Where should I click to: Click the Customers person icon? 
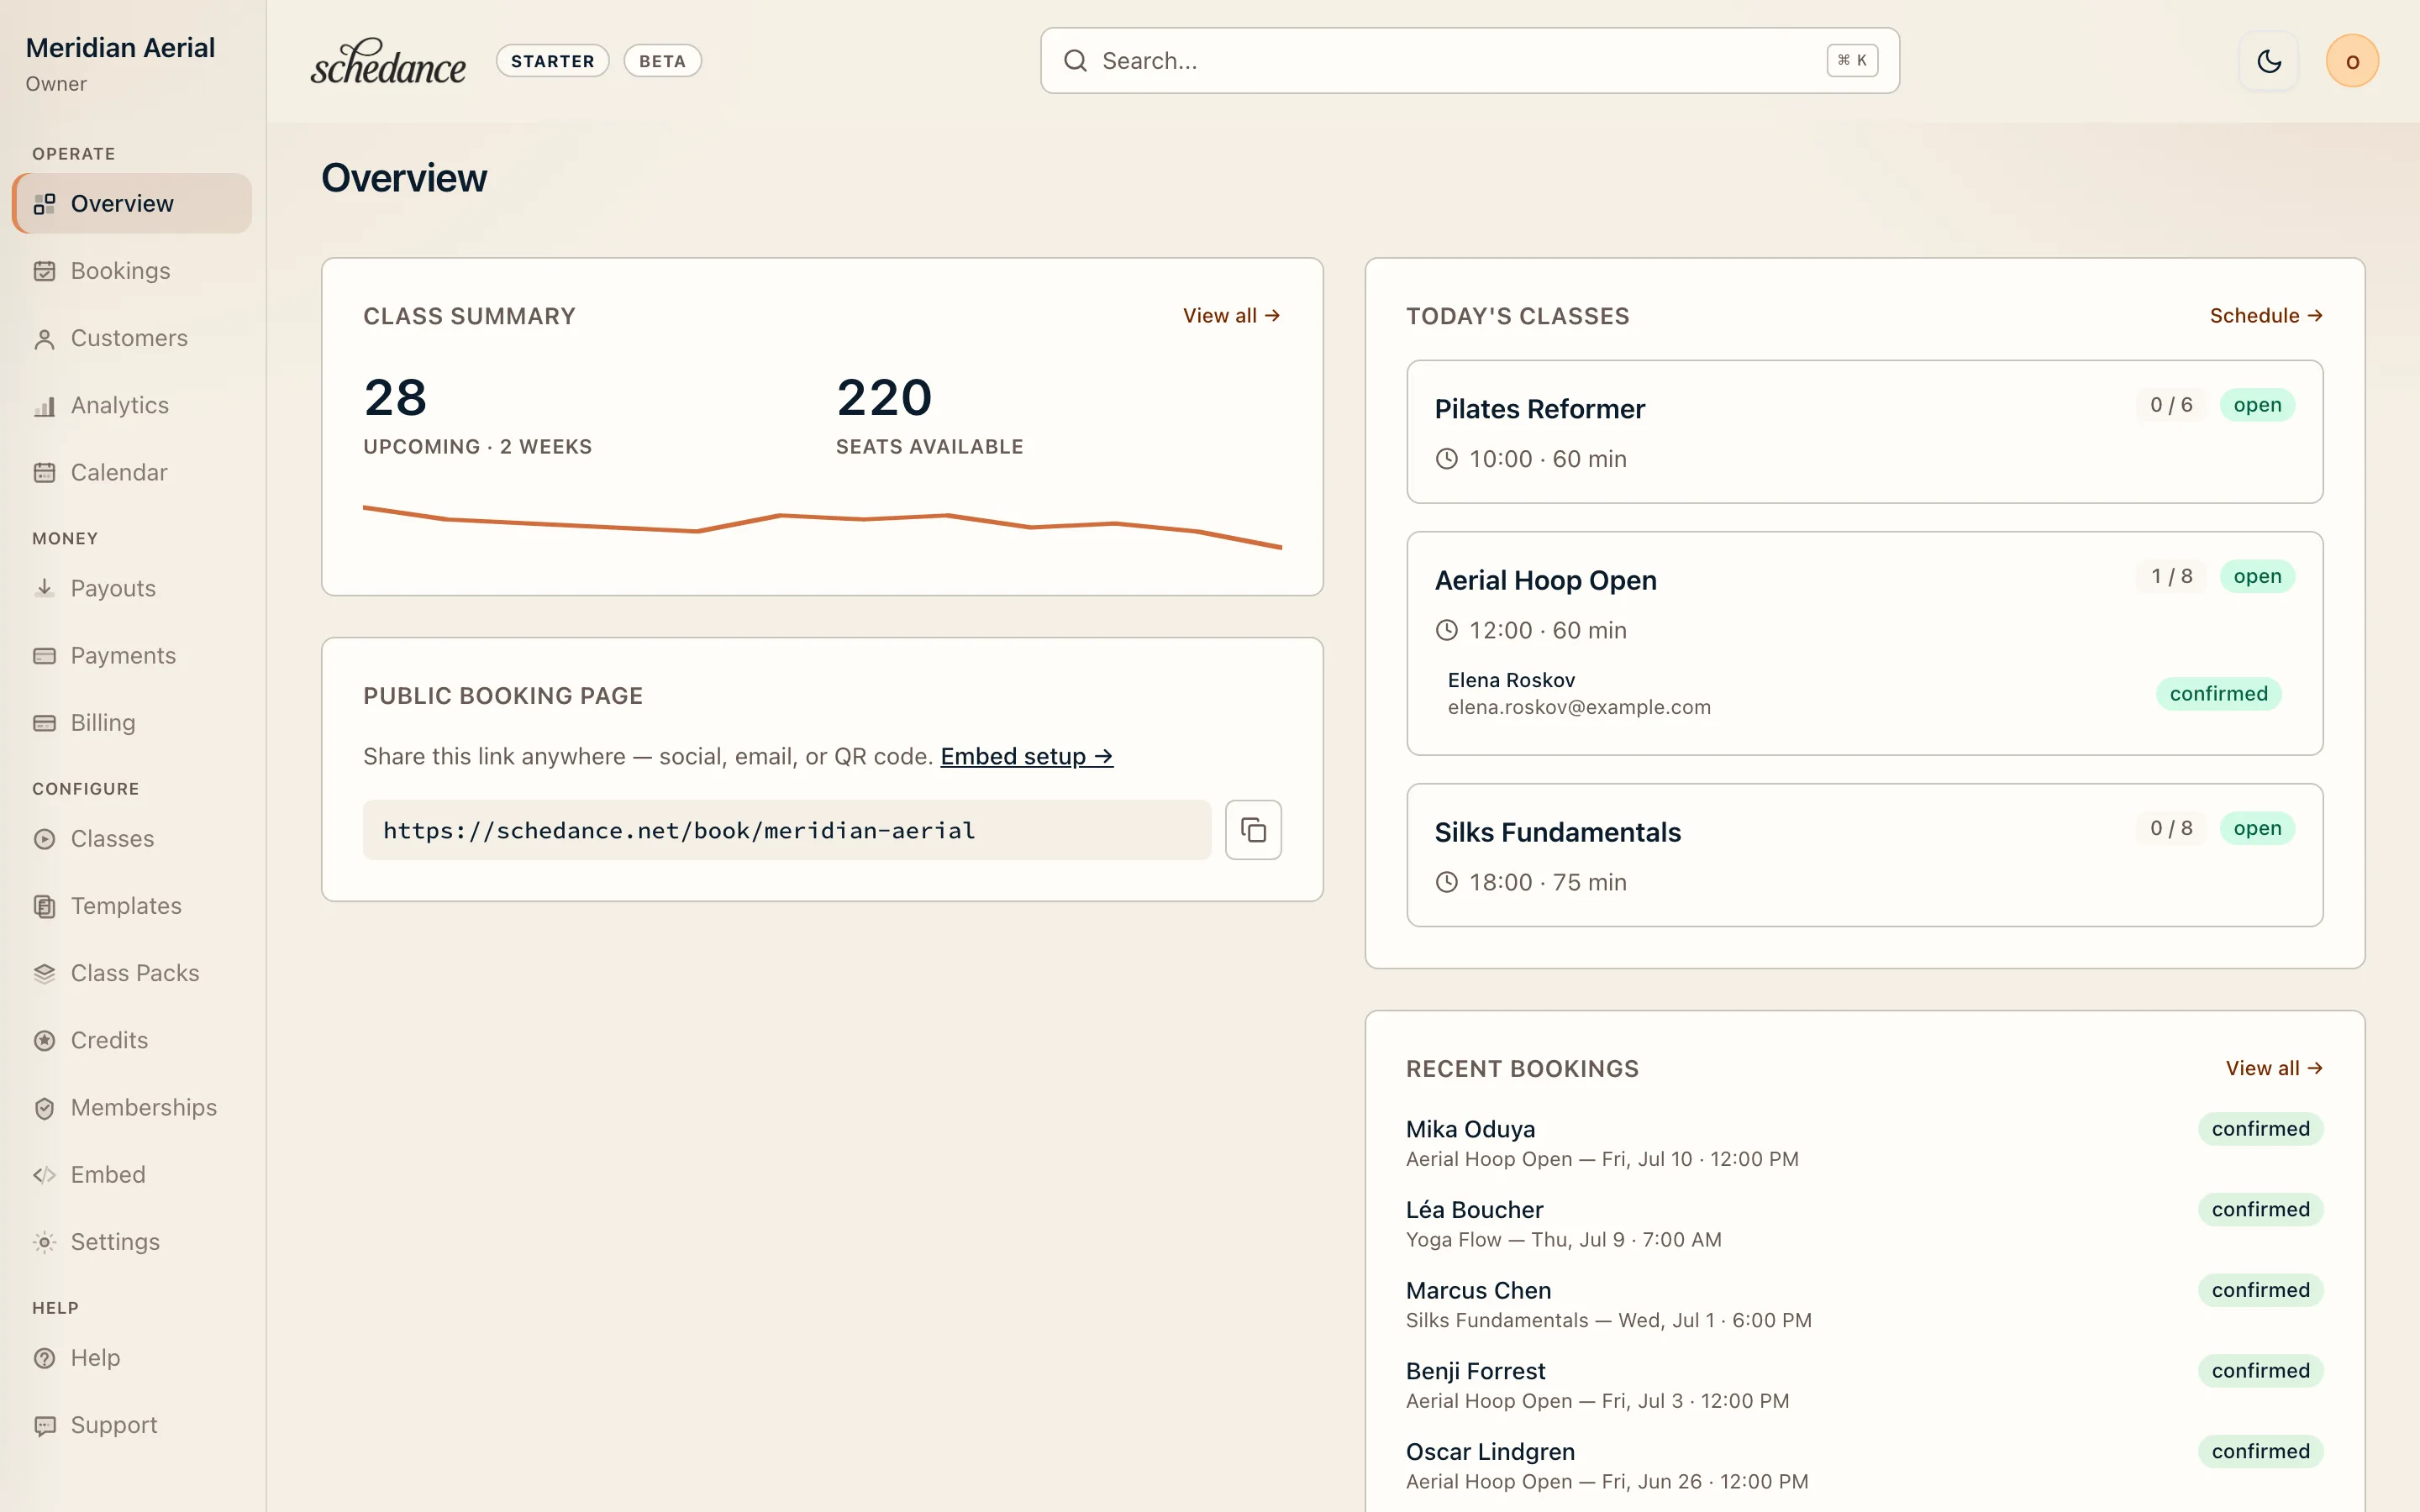point(44,338)
